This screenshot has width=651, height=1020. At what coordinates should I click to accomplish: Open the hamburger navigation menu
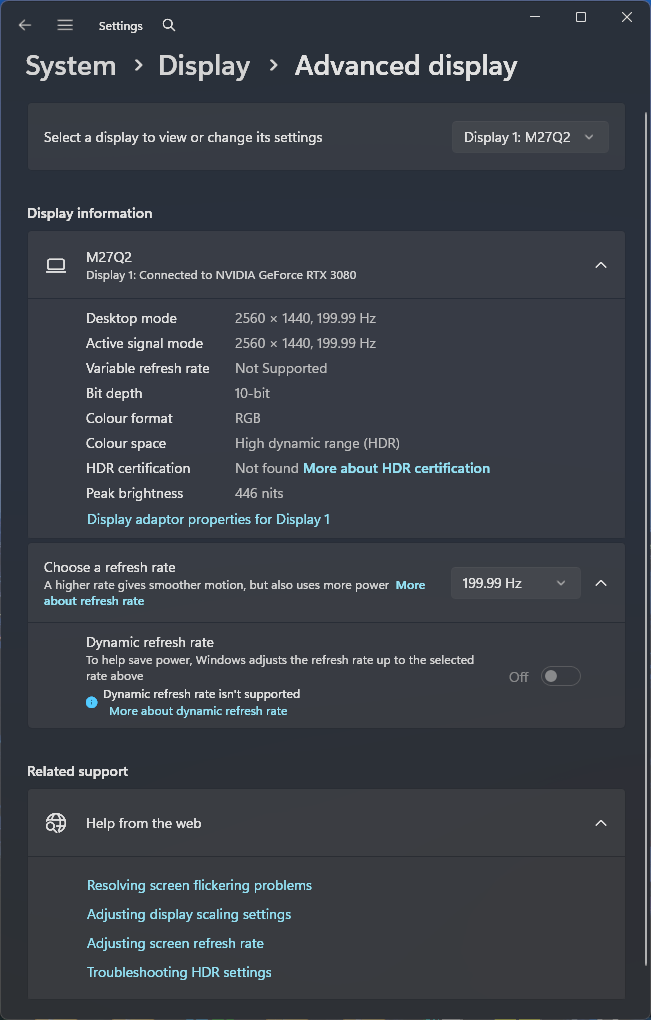click(x=65, y=25)
